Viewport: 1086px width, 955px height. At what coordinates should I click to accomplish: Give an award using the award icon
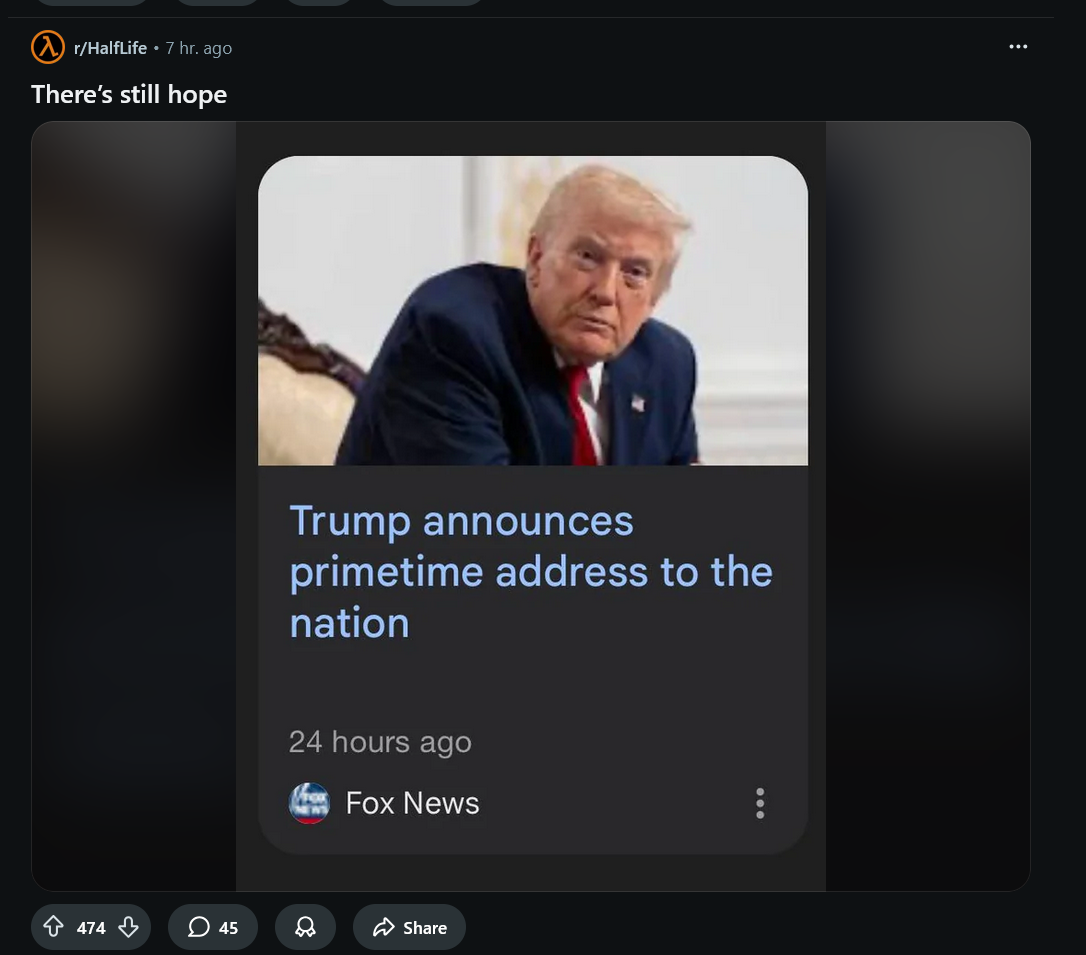305,927
